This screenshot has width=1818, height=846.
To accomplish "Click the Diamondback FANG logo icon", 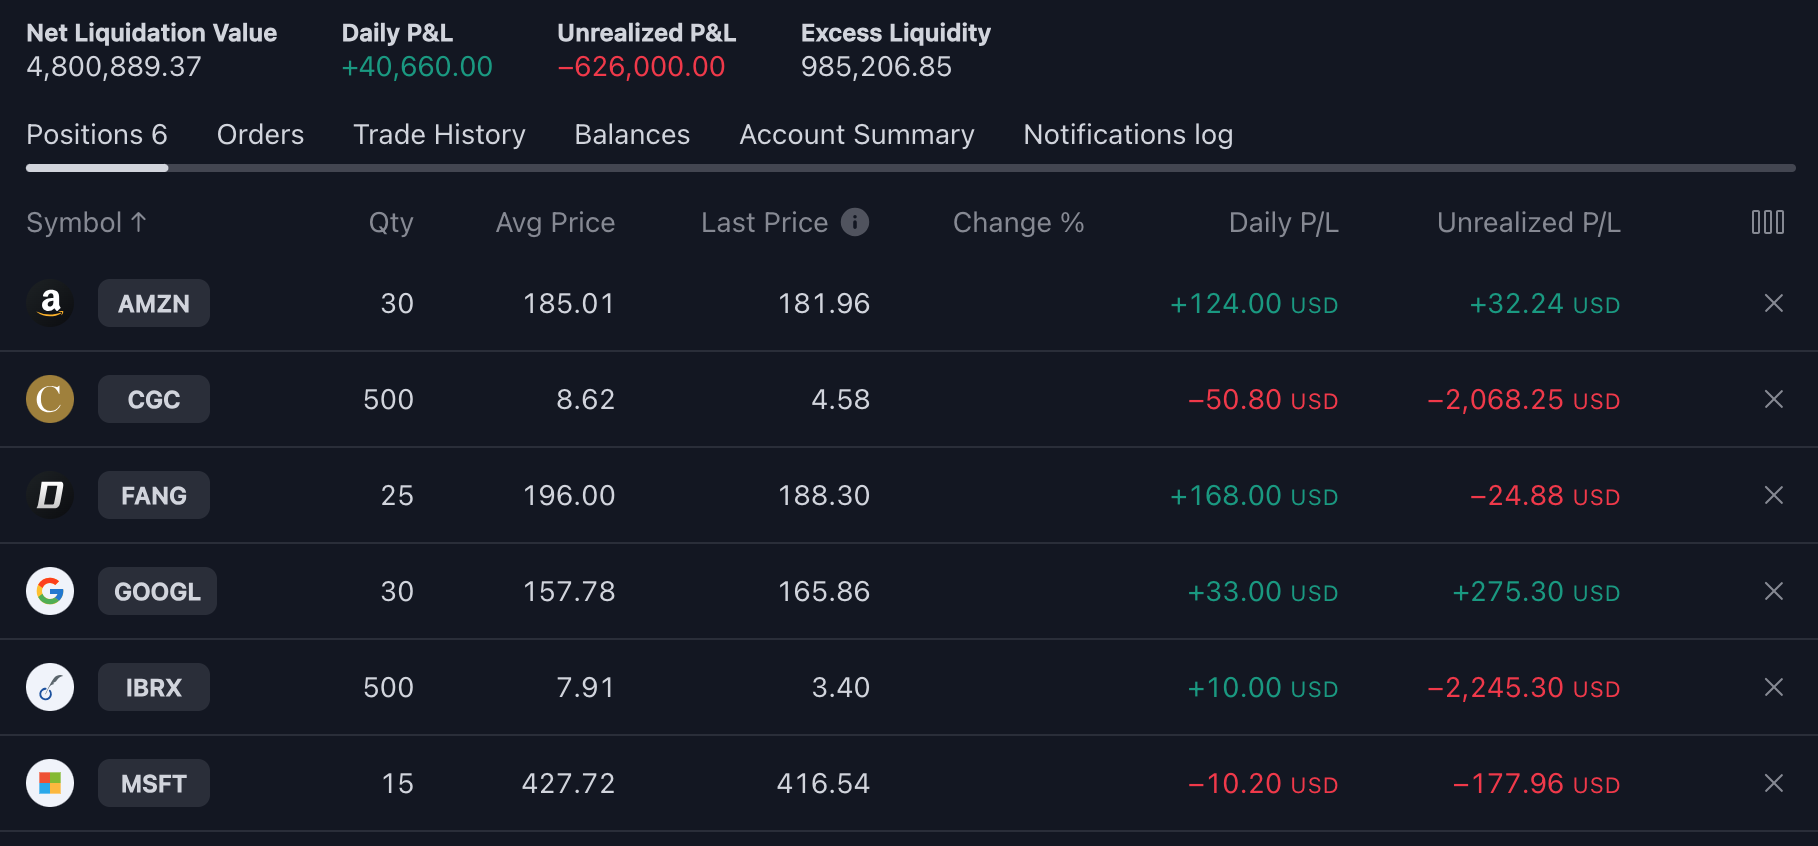I will 50,495.
